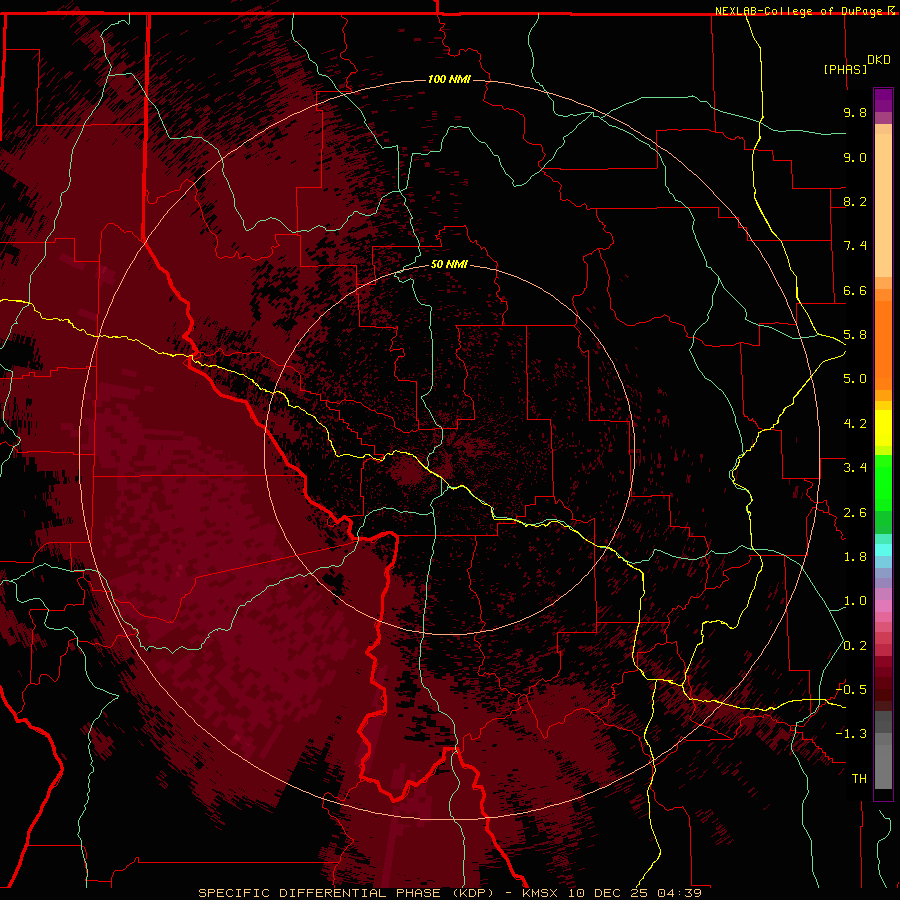
Task: Pick the pink segment of the color scale
Action: (883, 606)
